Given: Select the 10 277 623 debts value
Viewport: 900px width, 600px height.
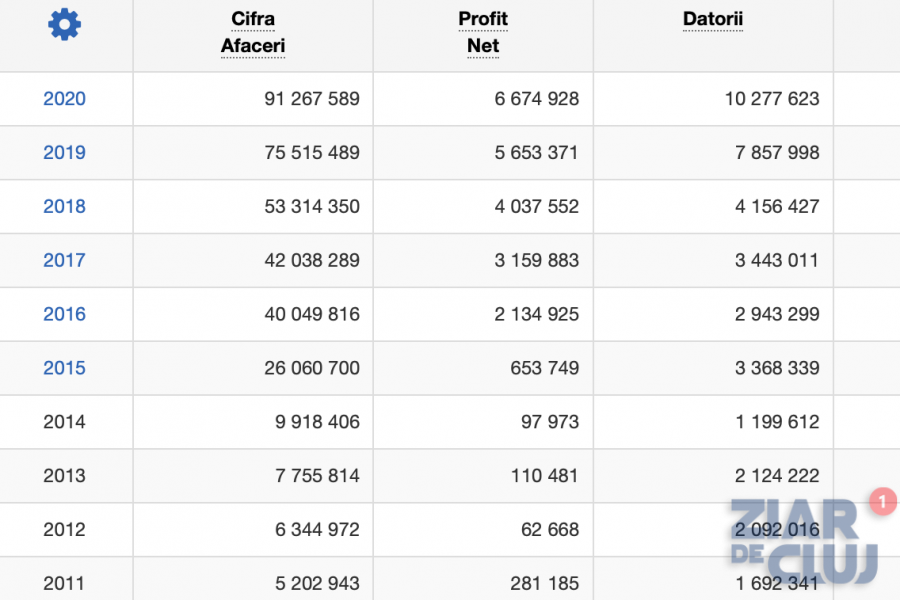Looking at the screenshot, I should point(772,99).
